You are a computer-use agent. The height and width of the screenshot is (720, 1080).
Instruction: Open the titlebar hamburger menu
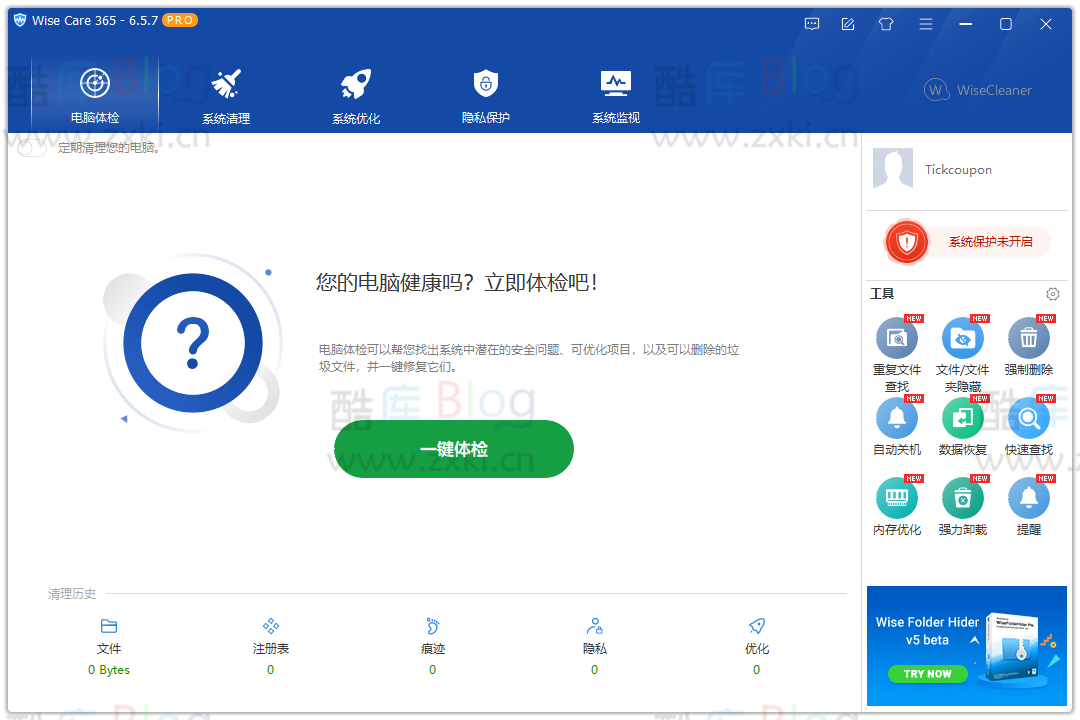coord(926,23)
